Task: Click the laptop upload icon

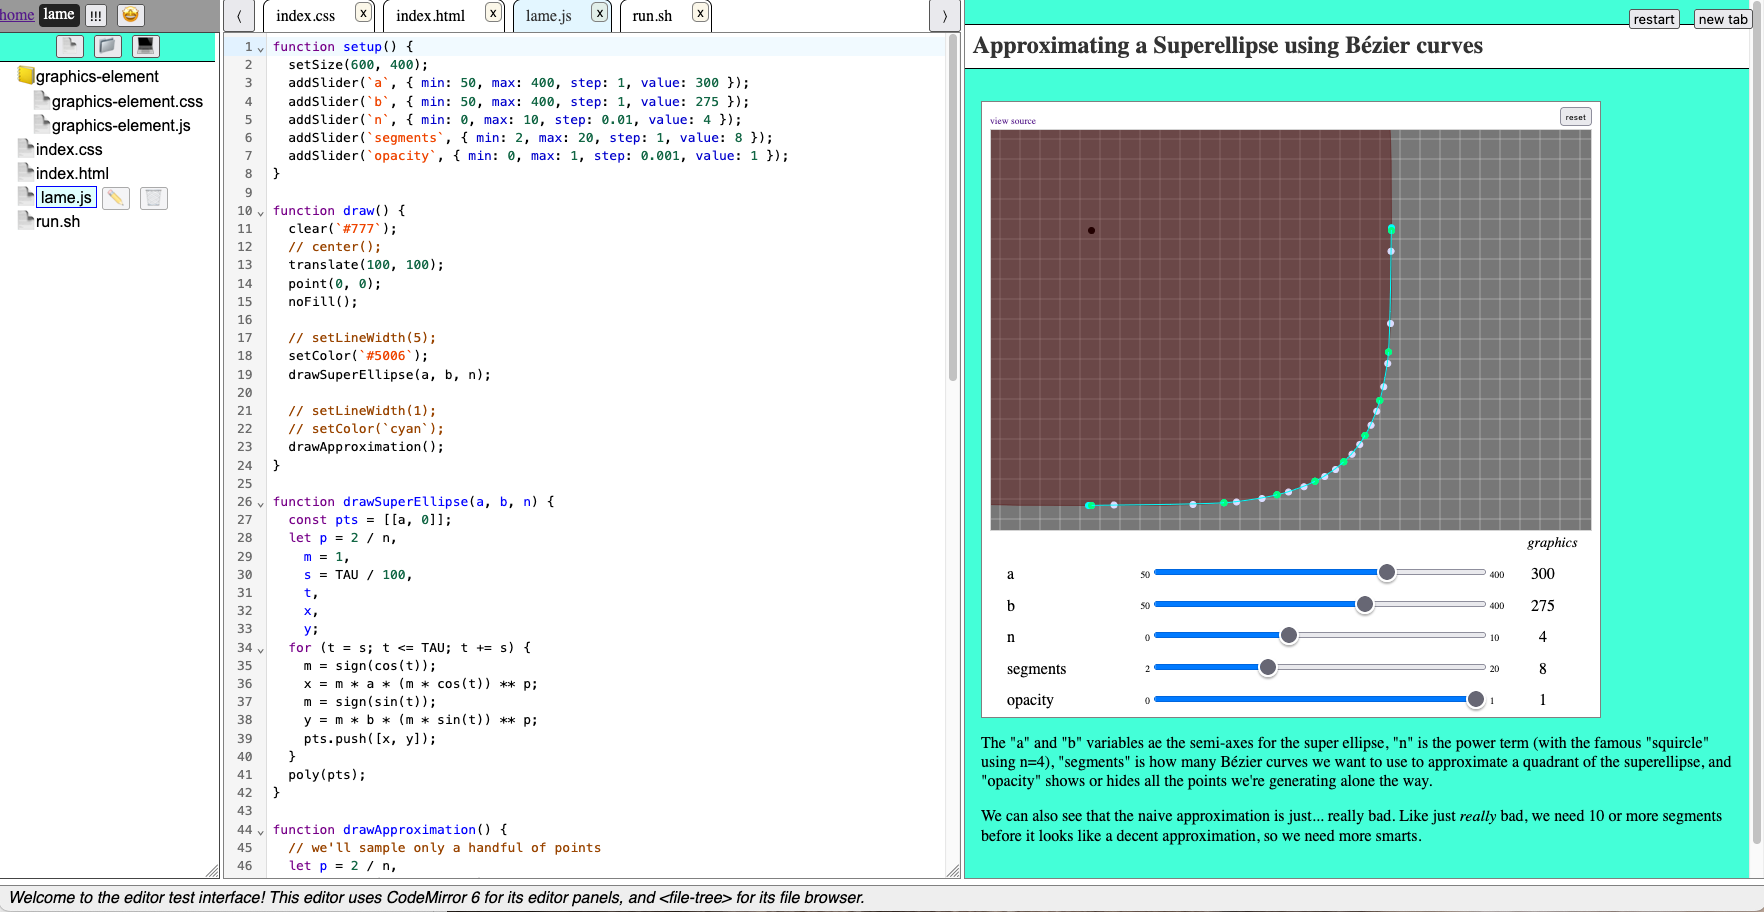Action: 146,46
